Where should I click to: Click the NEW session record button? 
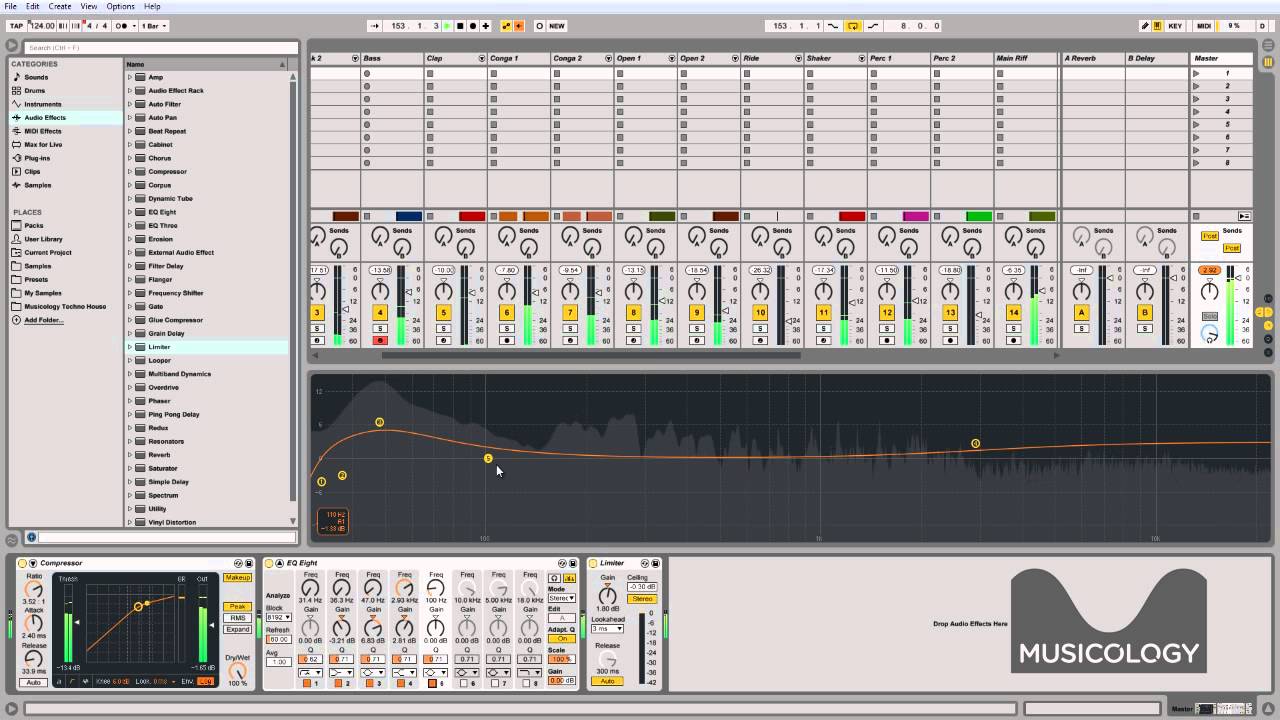point(557,26)
